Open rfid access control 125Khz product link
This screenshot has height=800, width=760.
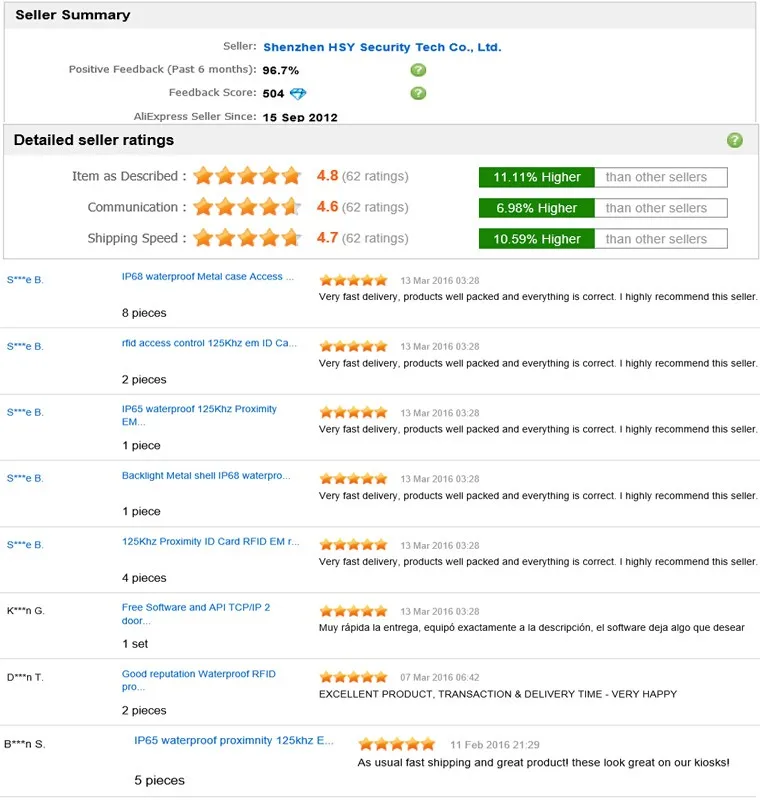click(x=209, y=343)
